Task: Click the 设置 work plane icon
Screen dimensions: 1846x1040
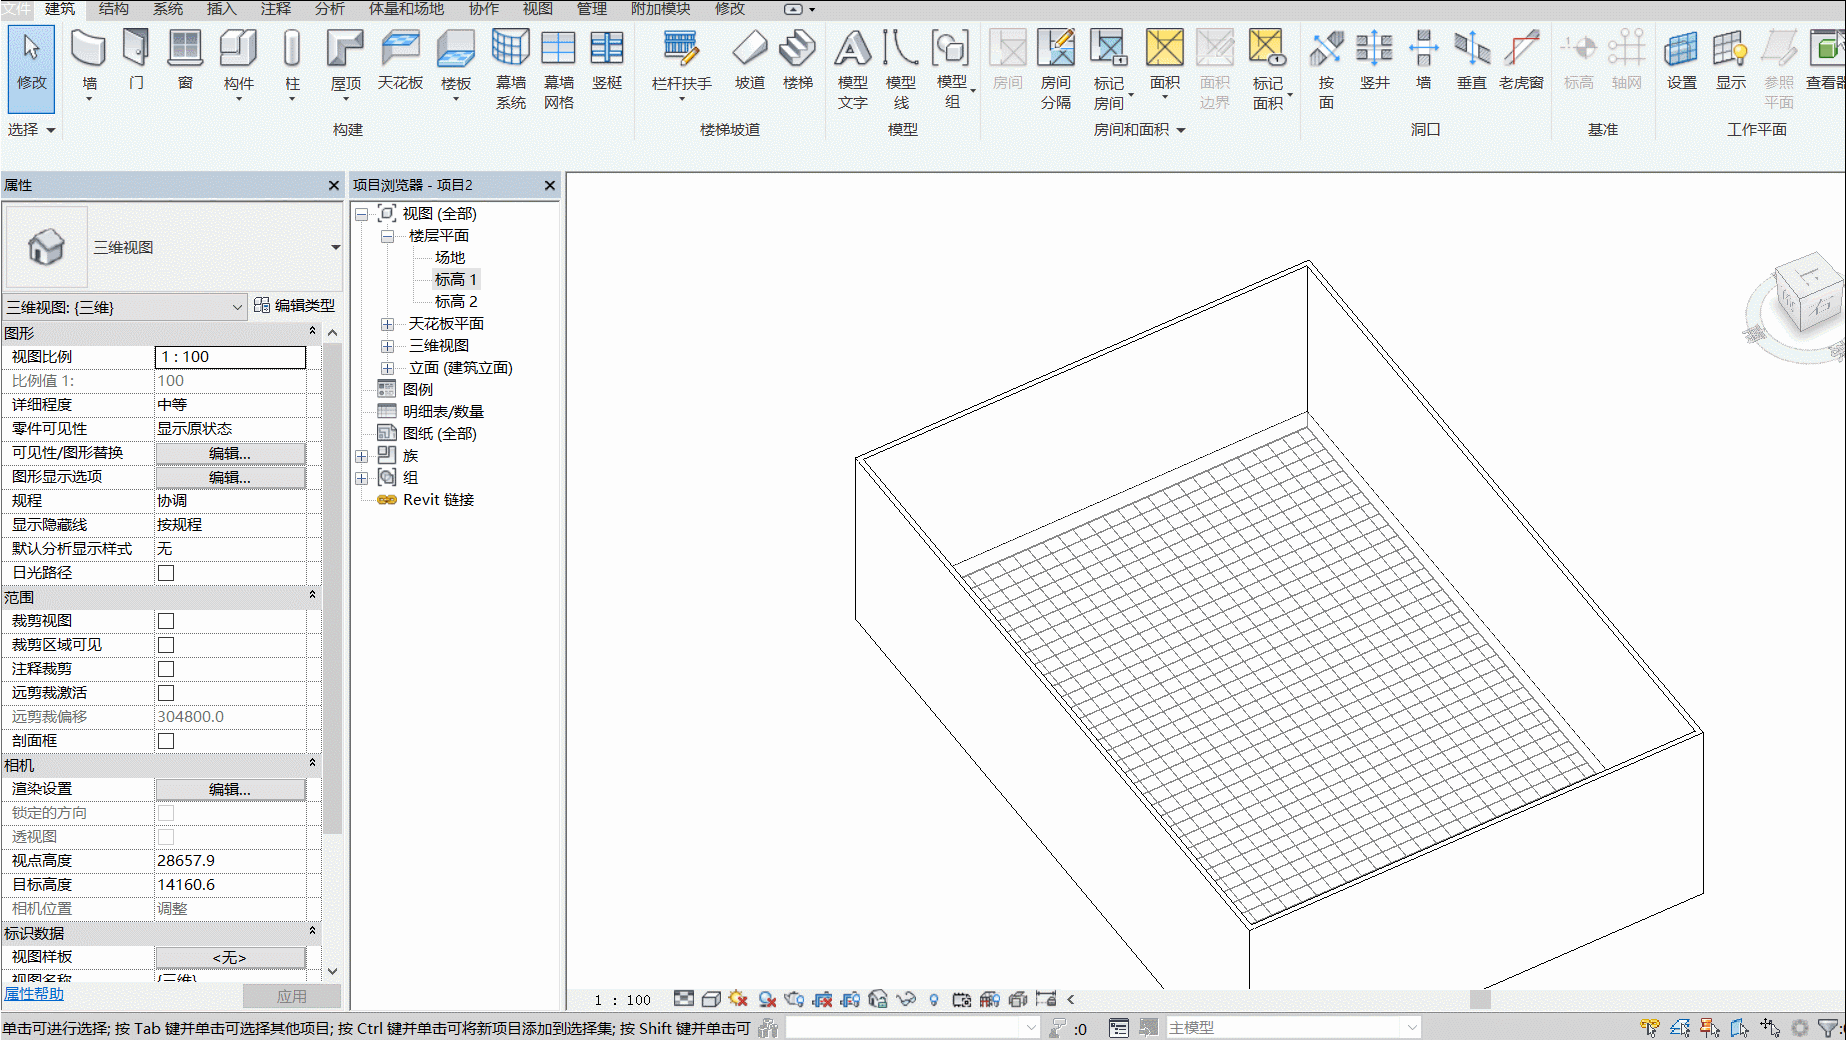Action: (x=1682, y=60)
